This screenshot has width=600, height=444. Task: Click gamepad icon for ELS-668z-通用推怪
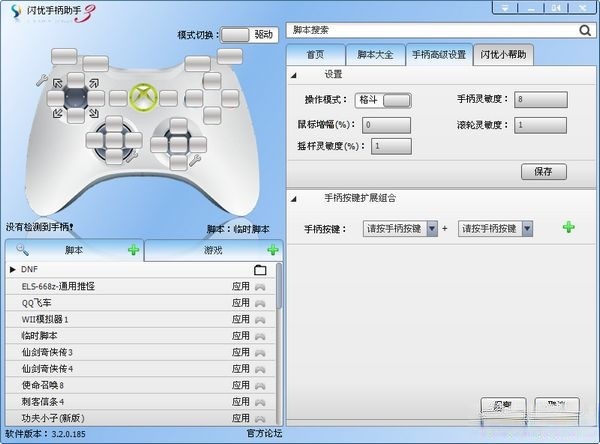point(260,287)
